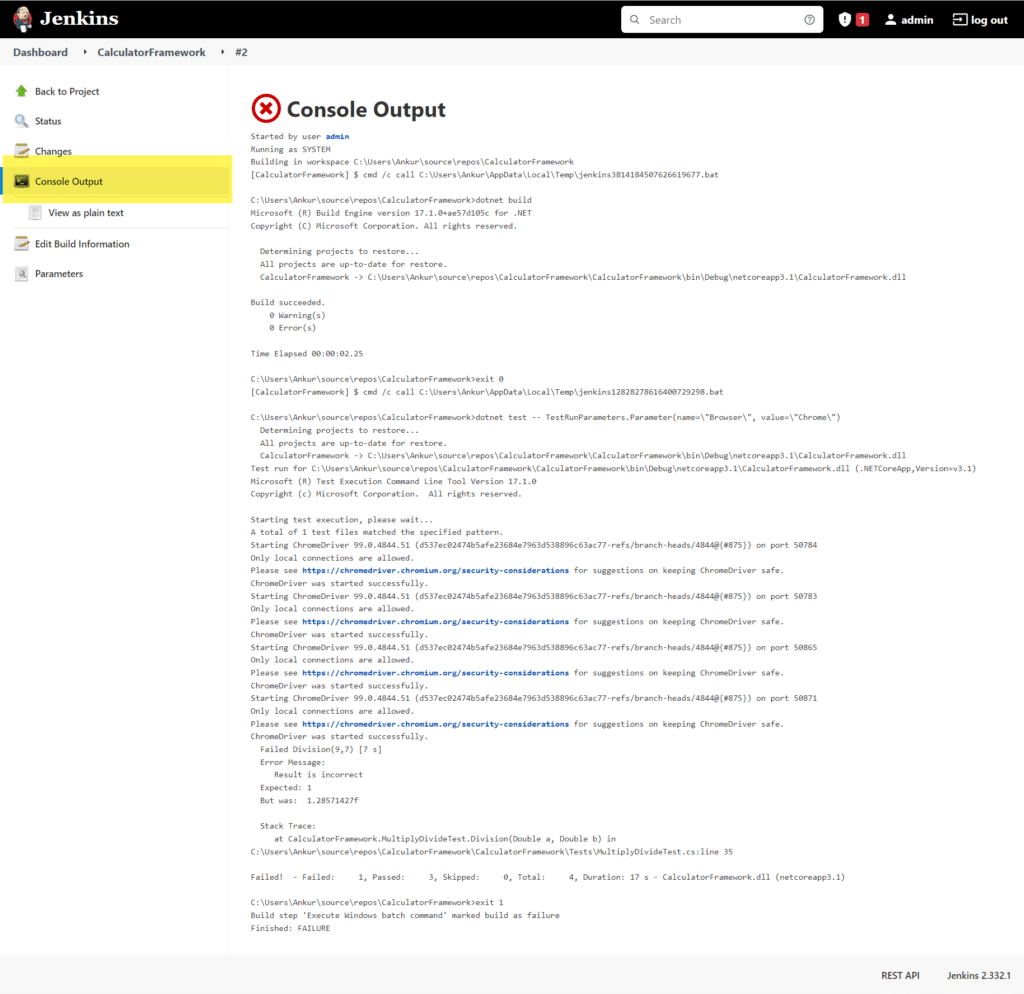Click the Jenkins butler logo icon
1024x994 pixels.
click(x=23, y=19)
